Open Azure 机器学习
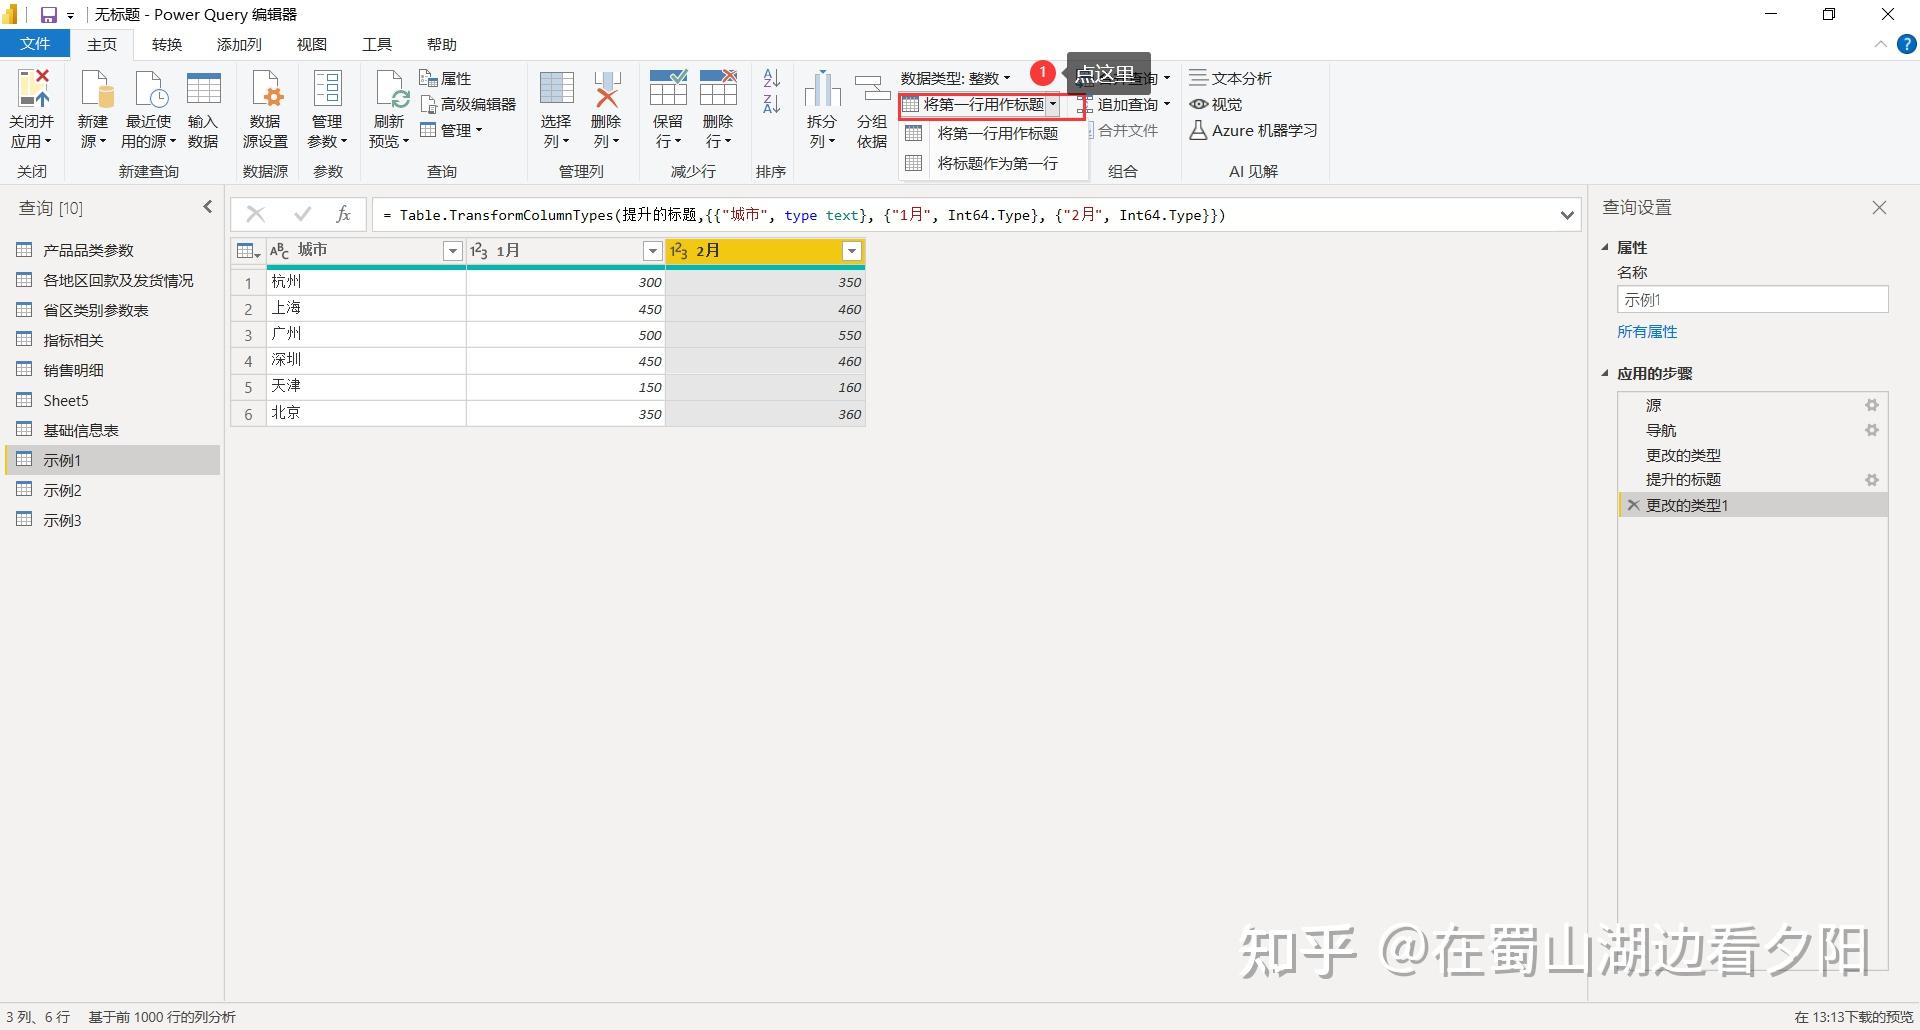Viewport: 1920px width, 1030px height. [1253, 130]
